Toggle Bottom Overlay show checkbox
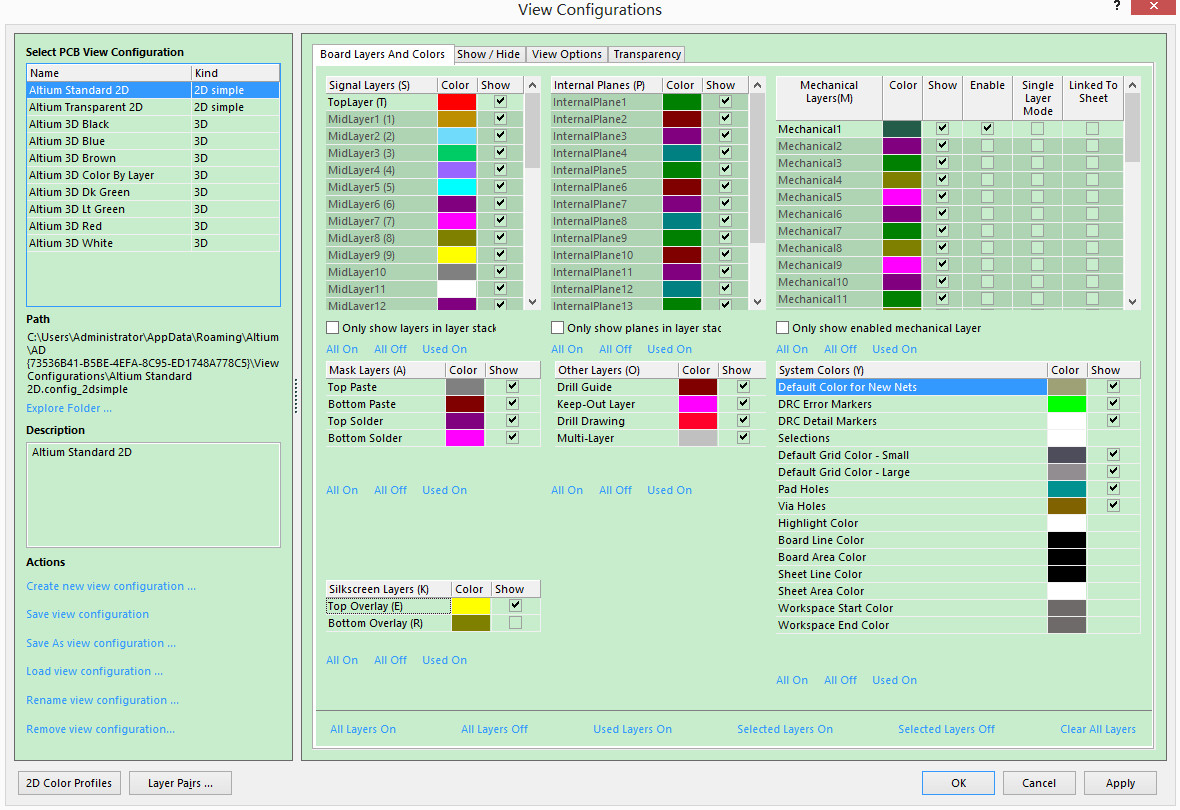 click(x=515, y=623)
